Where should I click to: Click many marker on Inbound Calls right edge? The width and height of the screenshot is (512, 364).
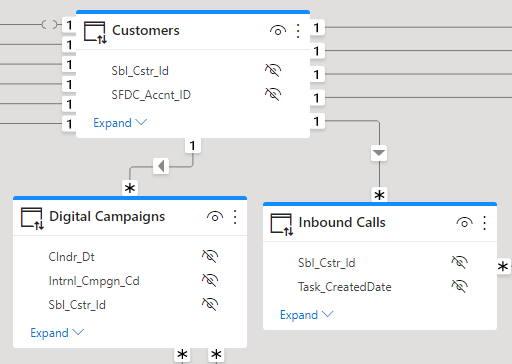(x=503, y=266)
